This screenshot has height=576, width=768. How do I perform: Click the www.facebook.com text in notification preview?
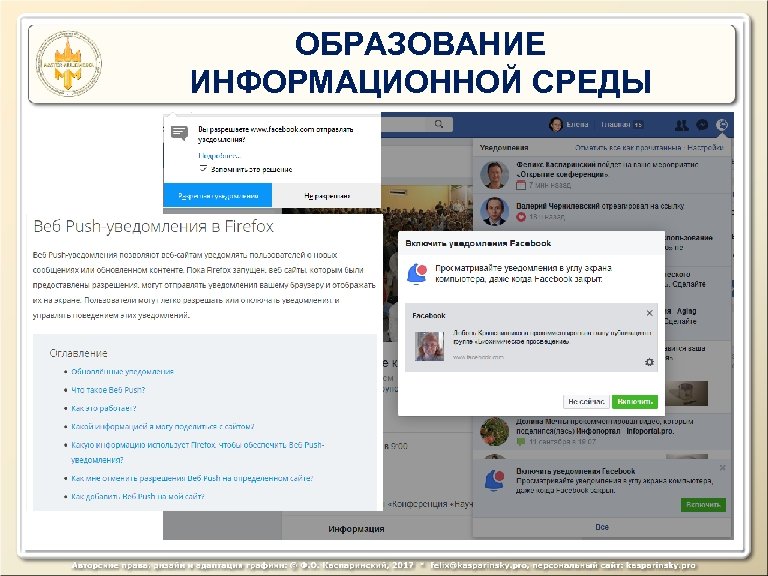pos(478,357)
